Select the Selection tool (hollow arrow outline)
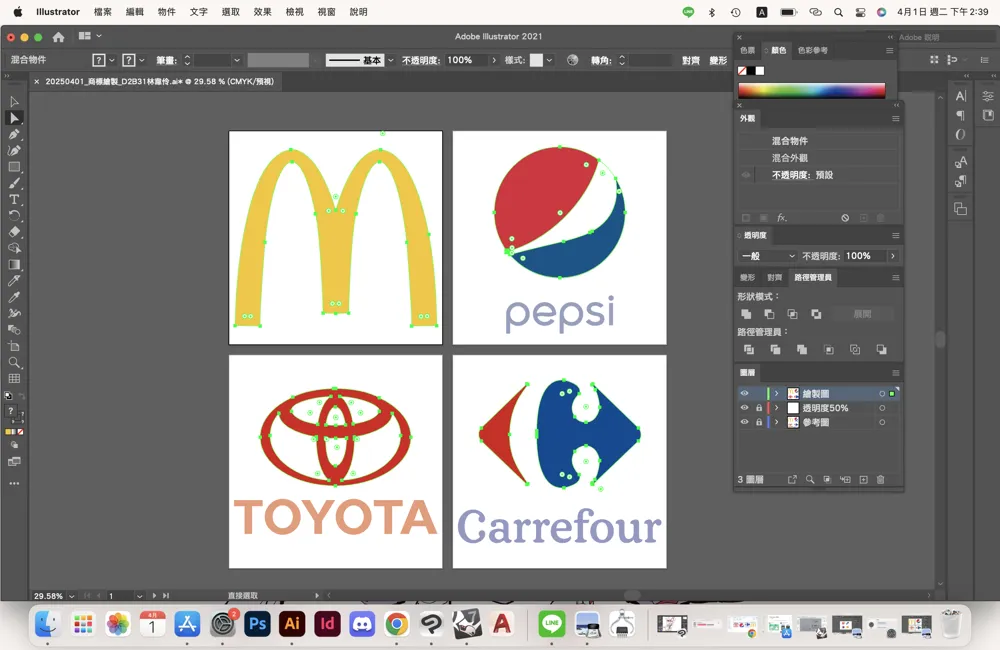This screenshot has width=1000, height=650. [x=14, y=102]
